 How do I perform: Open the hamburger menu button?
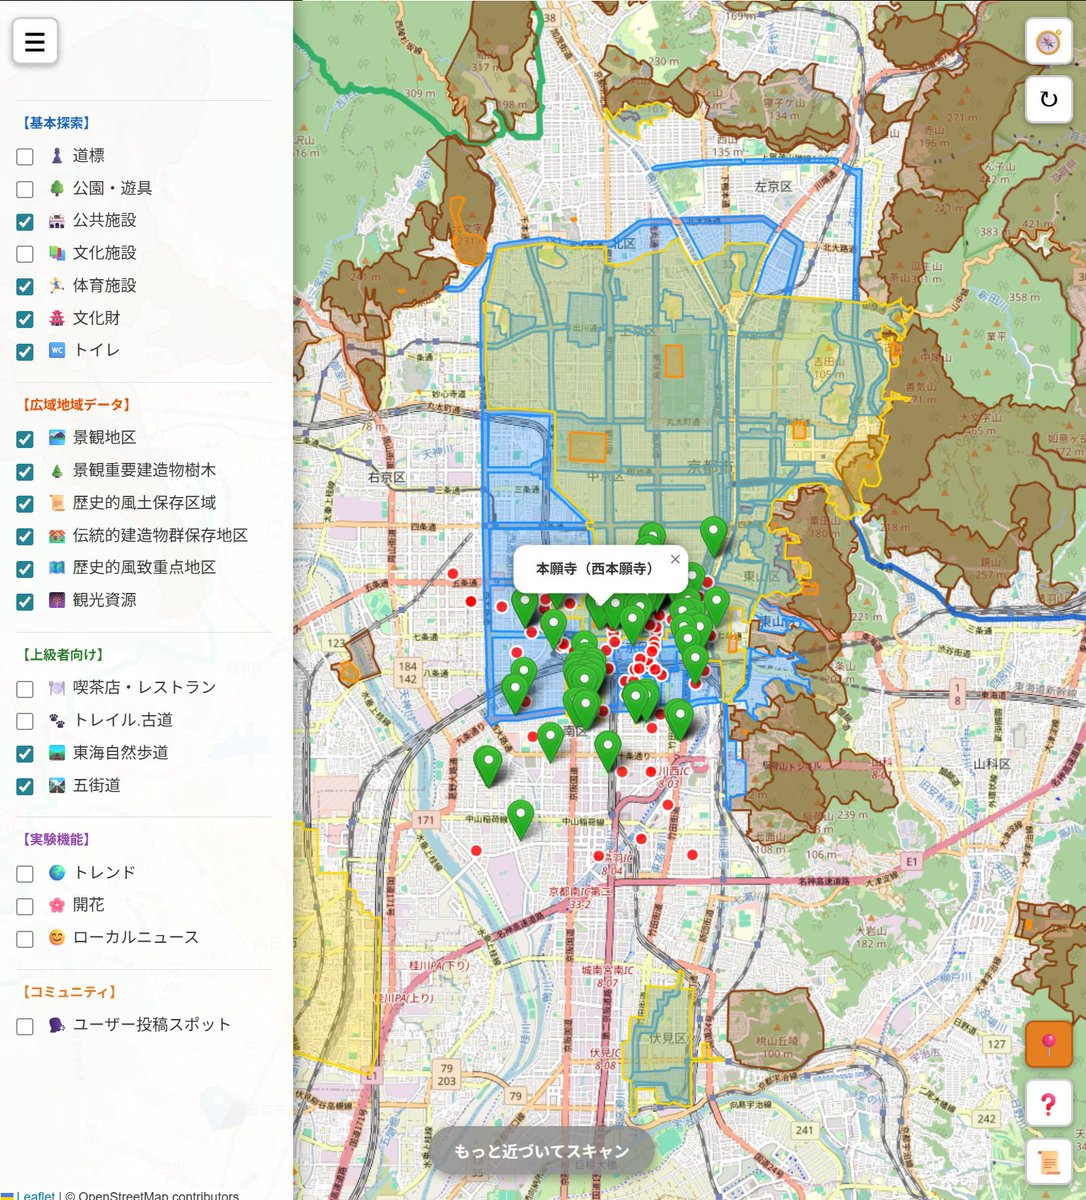click(x=35, y=41)
